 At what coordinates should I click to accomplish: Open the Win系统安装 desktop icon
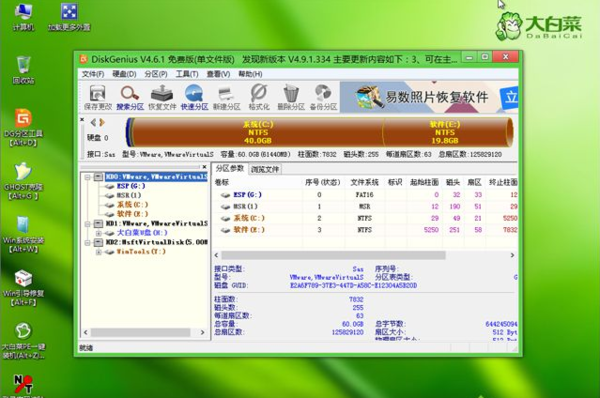tap(23, 235)
